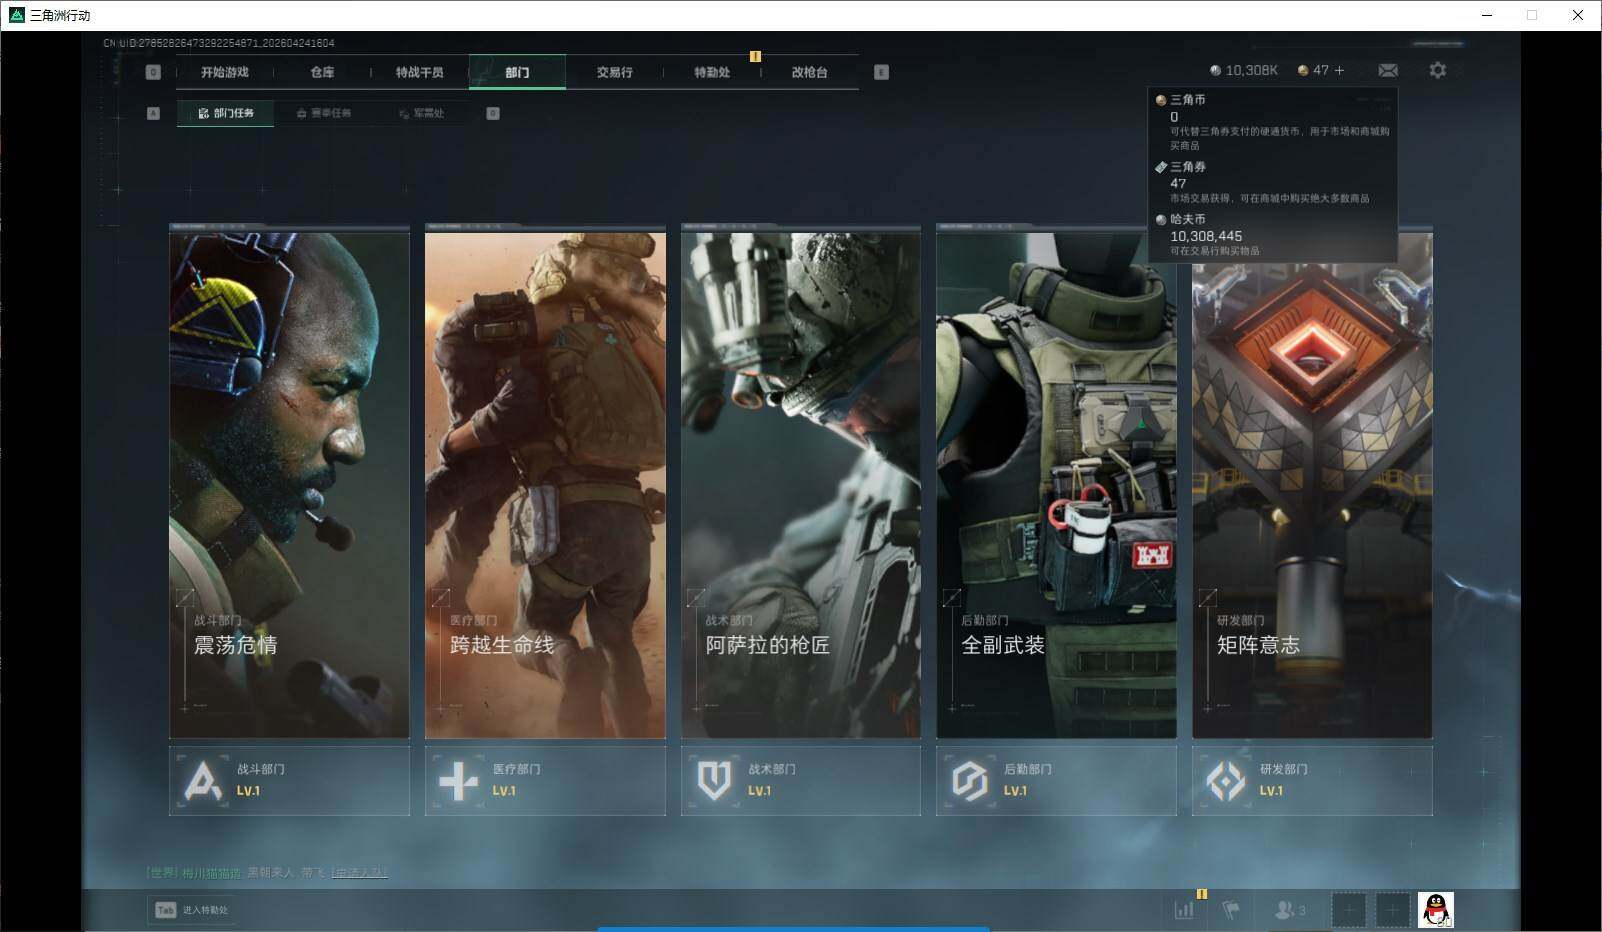Click the underlined team apply link in chat

click(x=359, y=873)
